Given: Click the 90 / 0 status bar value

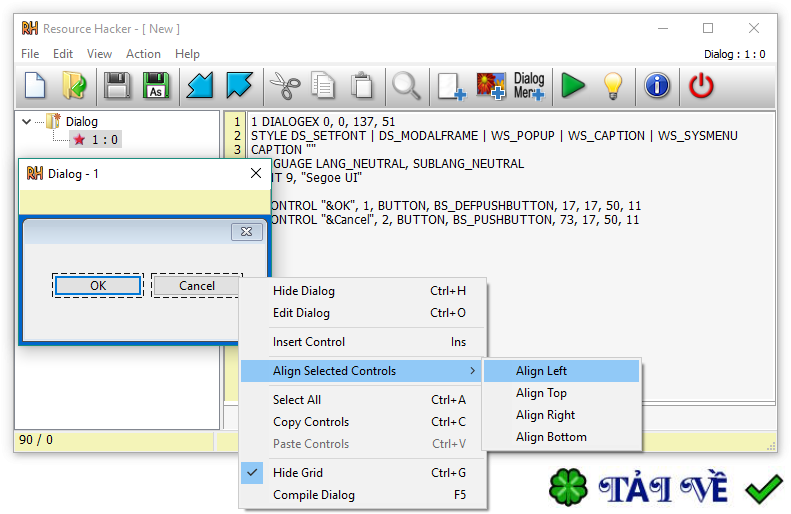Looking at the screenshot, I should pos(36,440).
